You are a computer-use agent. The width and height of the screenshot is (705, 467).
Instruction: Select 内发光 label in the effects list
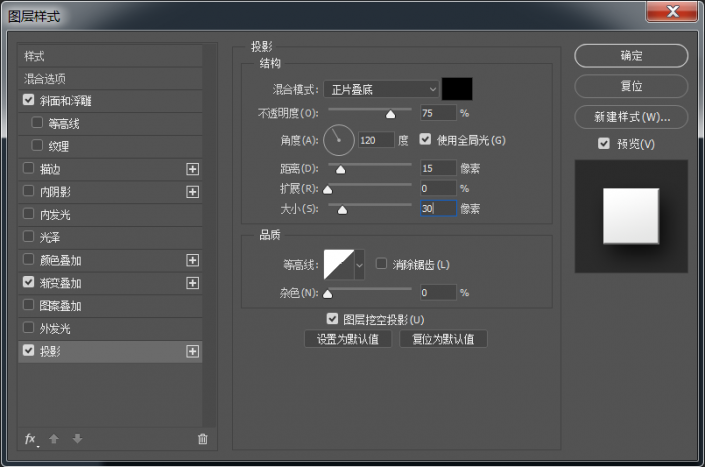[x=55, y=215]
